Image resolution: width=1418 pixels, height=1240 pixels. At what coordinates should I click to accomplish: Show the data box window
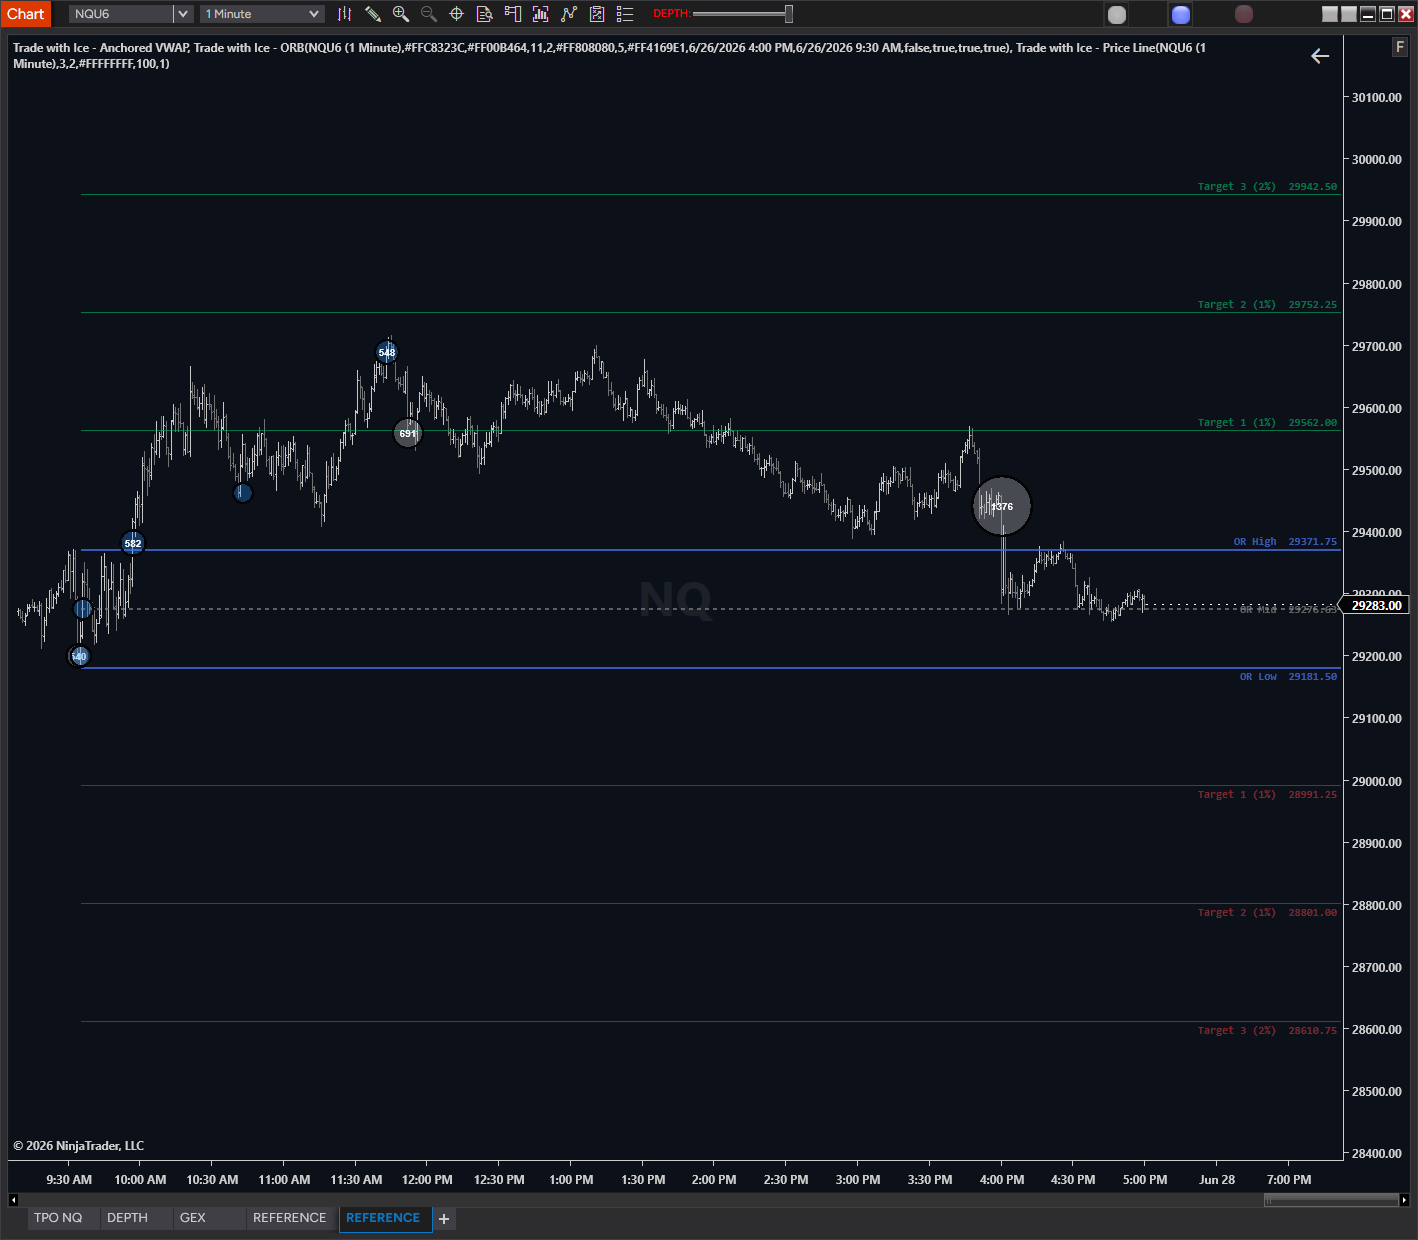coord(485,14)
